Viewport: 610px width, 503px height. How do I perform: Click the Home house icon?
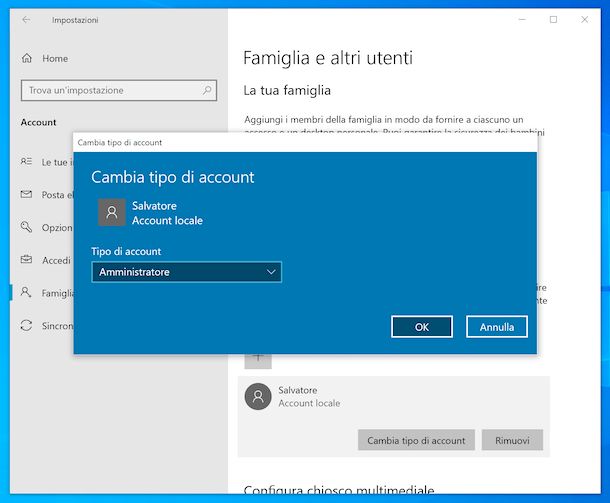(x=27, y=58)
